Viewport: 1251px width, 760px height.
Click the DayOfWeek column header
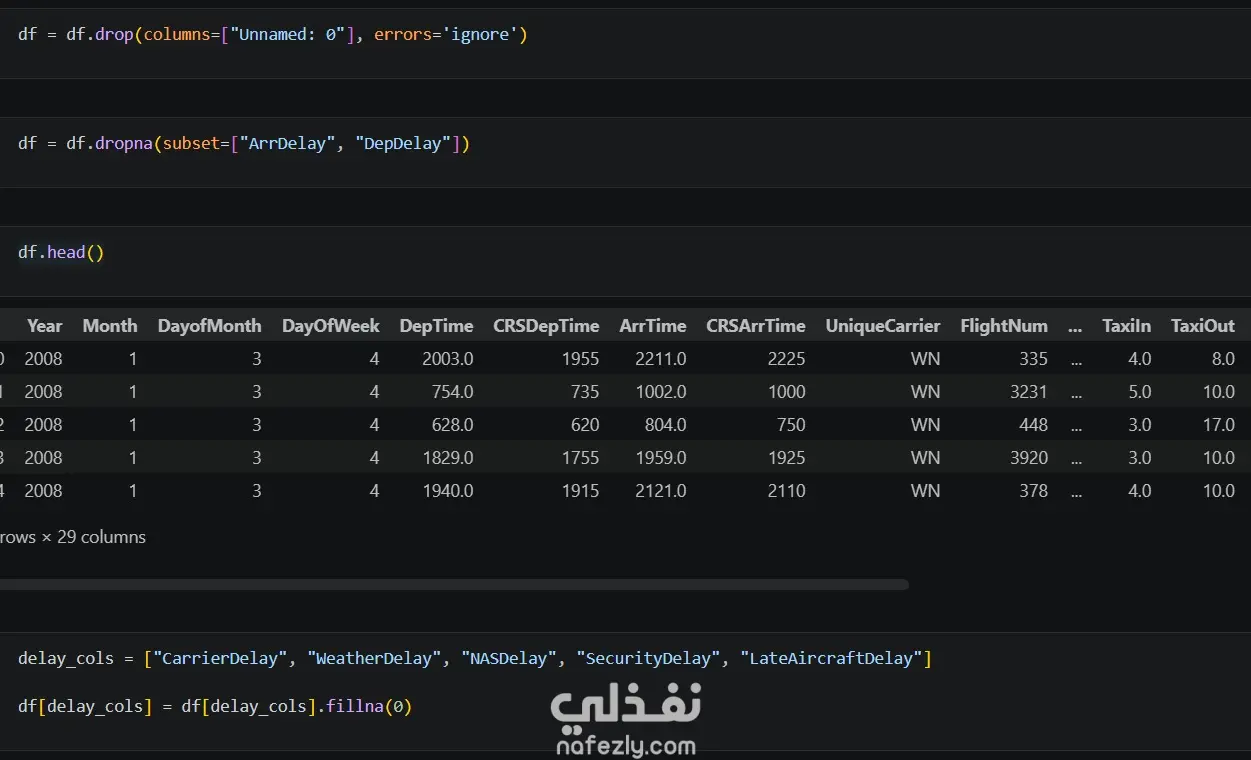coord(330,326)
